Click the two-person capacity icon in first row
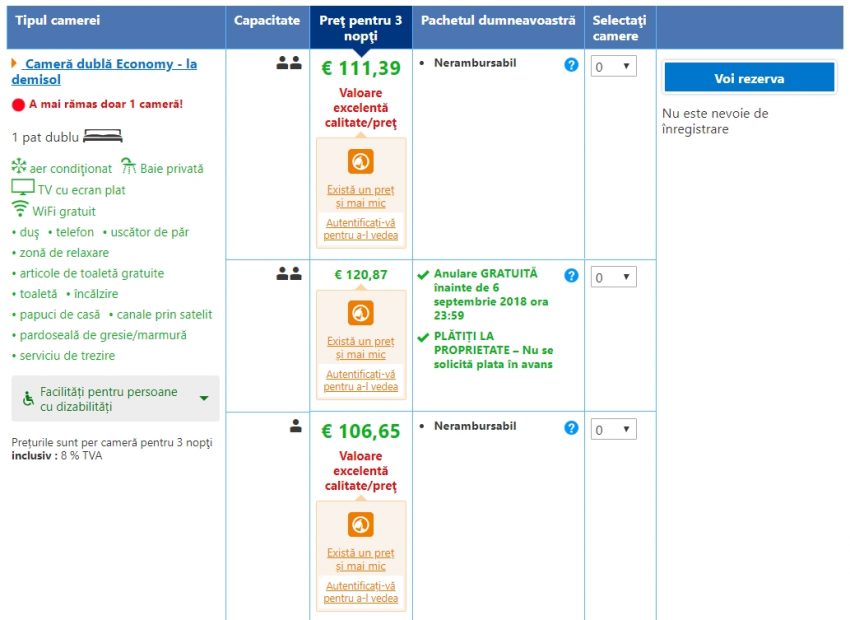This screenshot has width=850, height=620. pos(289,63)
